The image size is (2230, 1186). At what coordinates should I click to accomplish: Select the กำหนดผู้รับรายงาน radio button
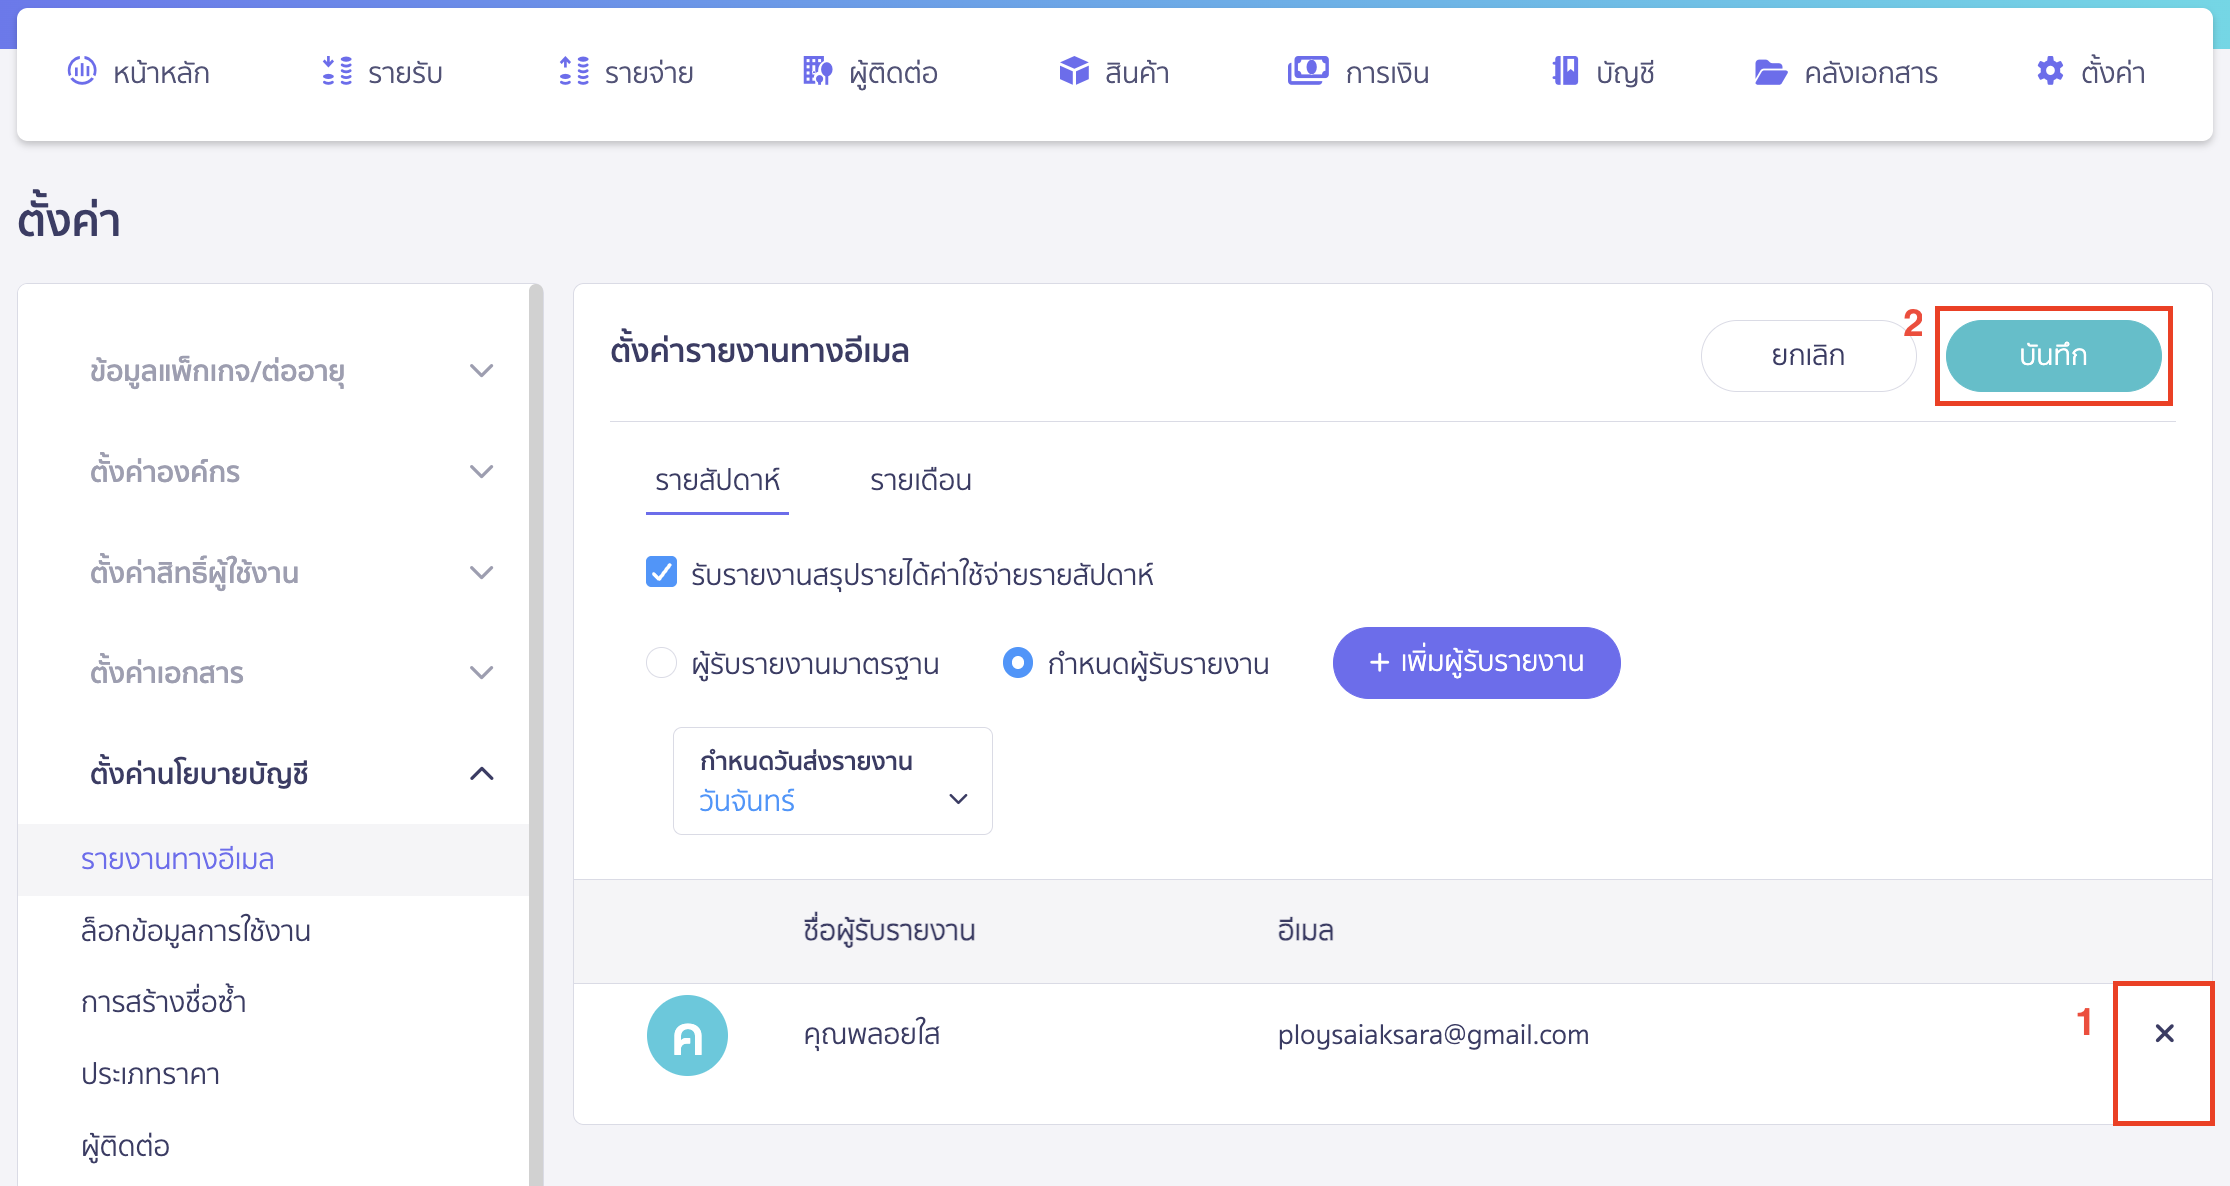pos(1017,662)
